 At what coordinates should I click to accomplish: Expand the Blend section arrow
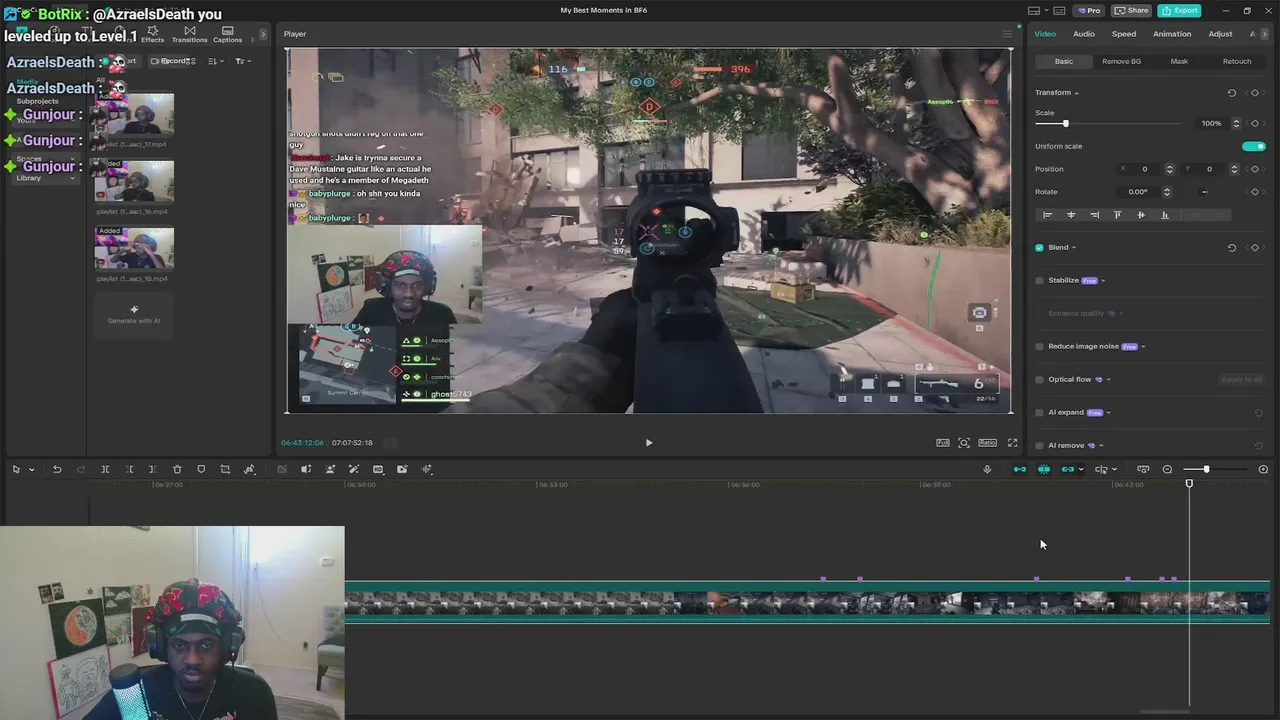1074,248
